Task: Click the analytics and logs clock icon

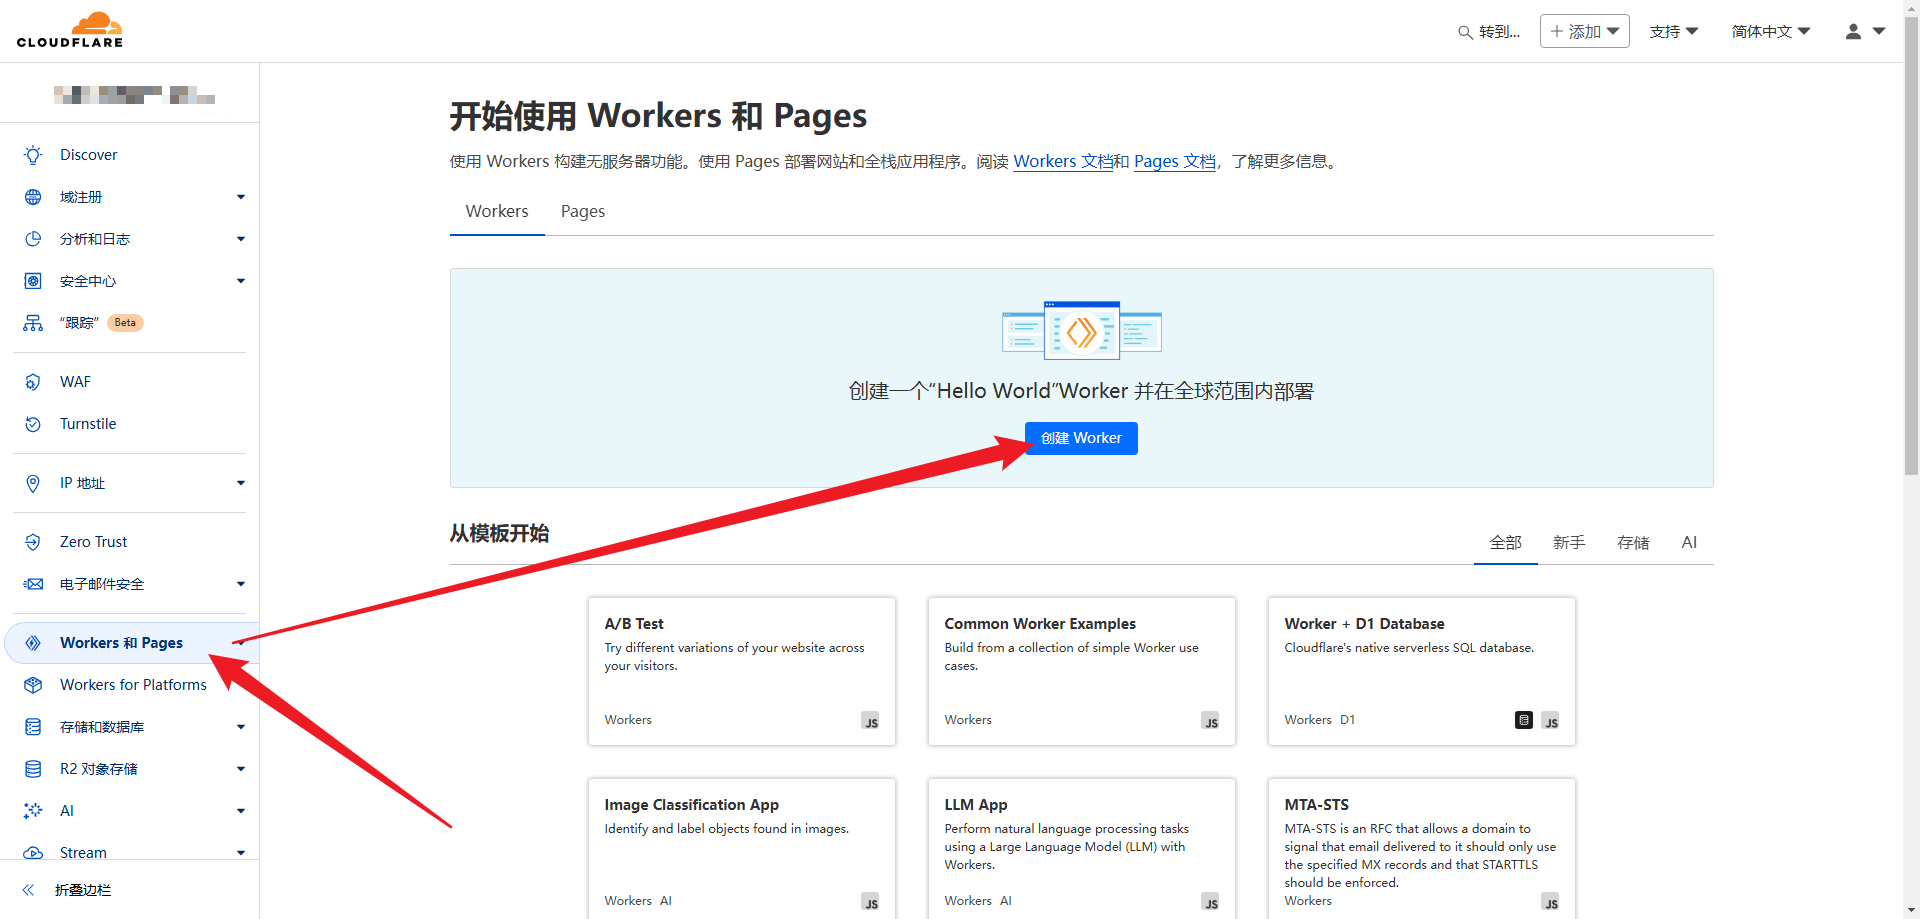Action: (x=33, y=239)
